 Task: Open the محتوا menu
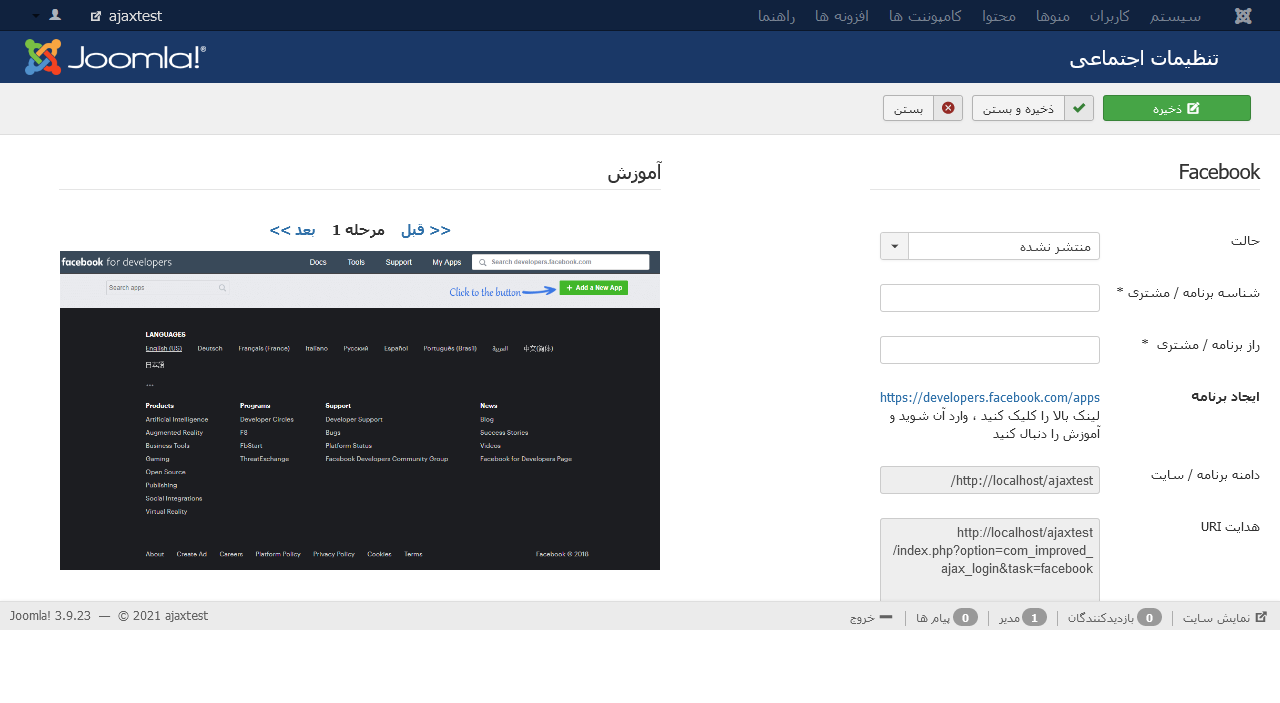999,16
